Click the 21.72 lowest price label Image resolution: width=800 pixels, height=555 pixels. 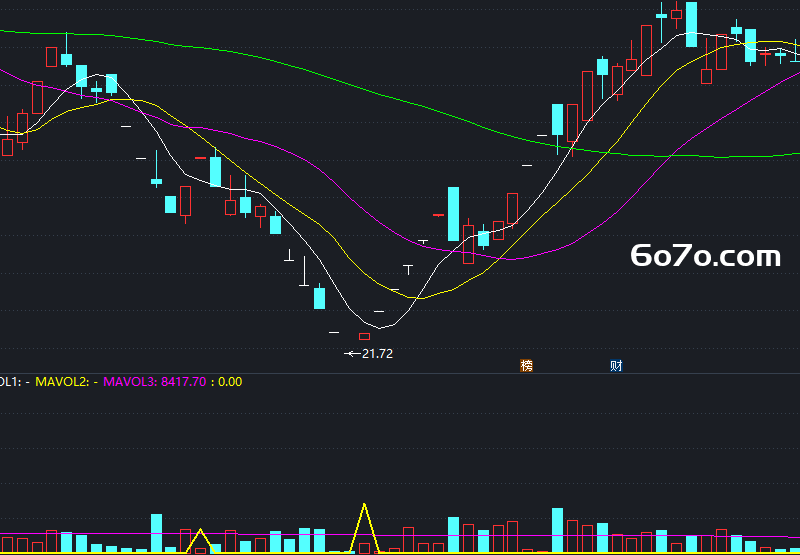pyautogui.click(x=377, y=354)
